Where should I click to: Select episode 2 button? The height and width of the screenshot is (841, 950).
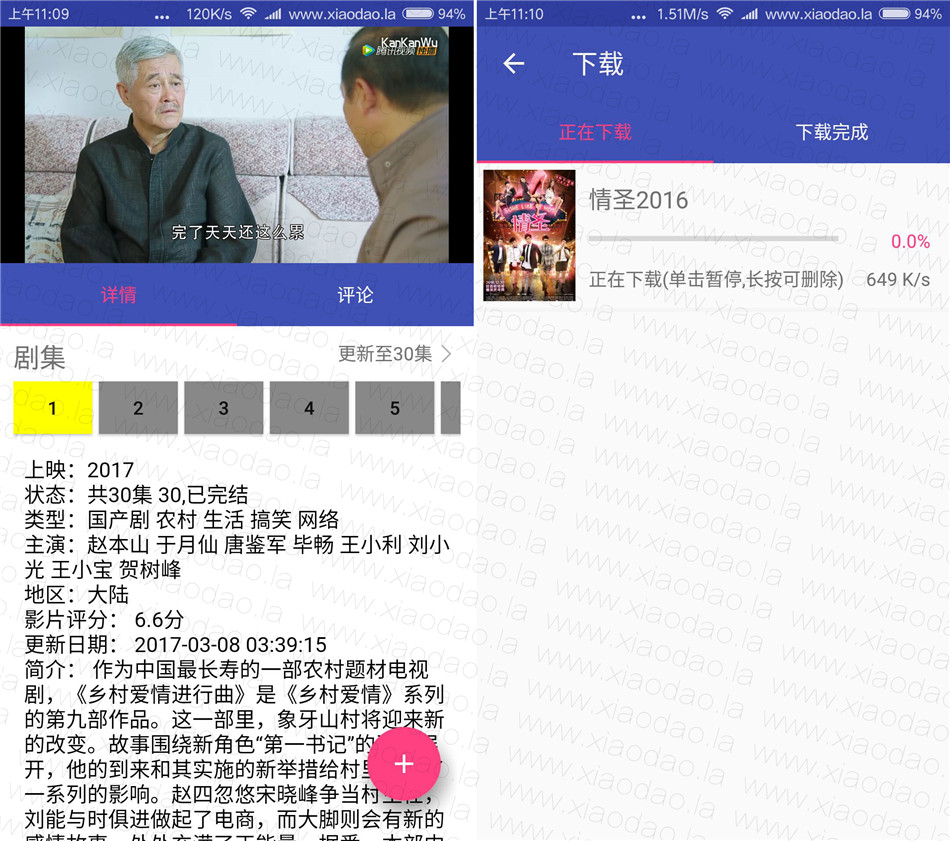[x=138, y=408]
